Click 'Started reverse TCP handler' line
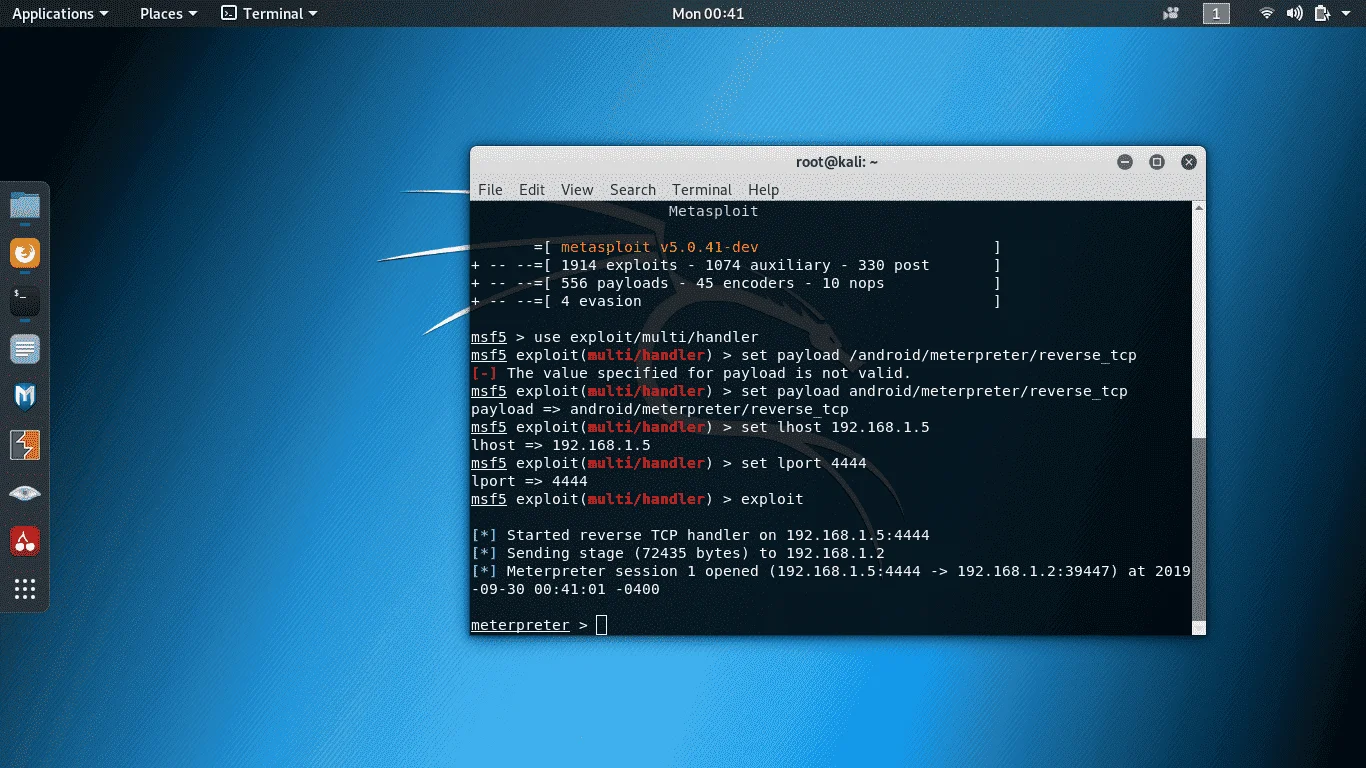The width and height of the screenshot is (1366, 768). (x=700, y=535)
